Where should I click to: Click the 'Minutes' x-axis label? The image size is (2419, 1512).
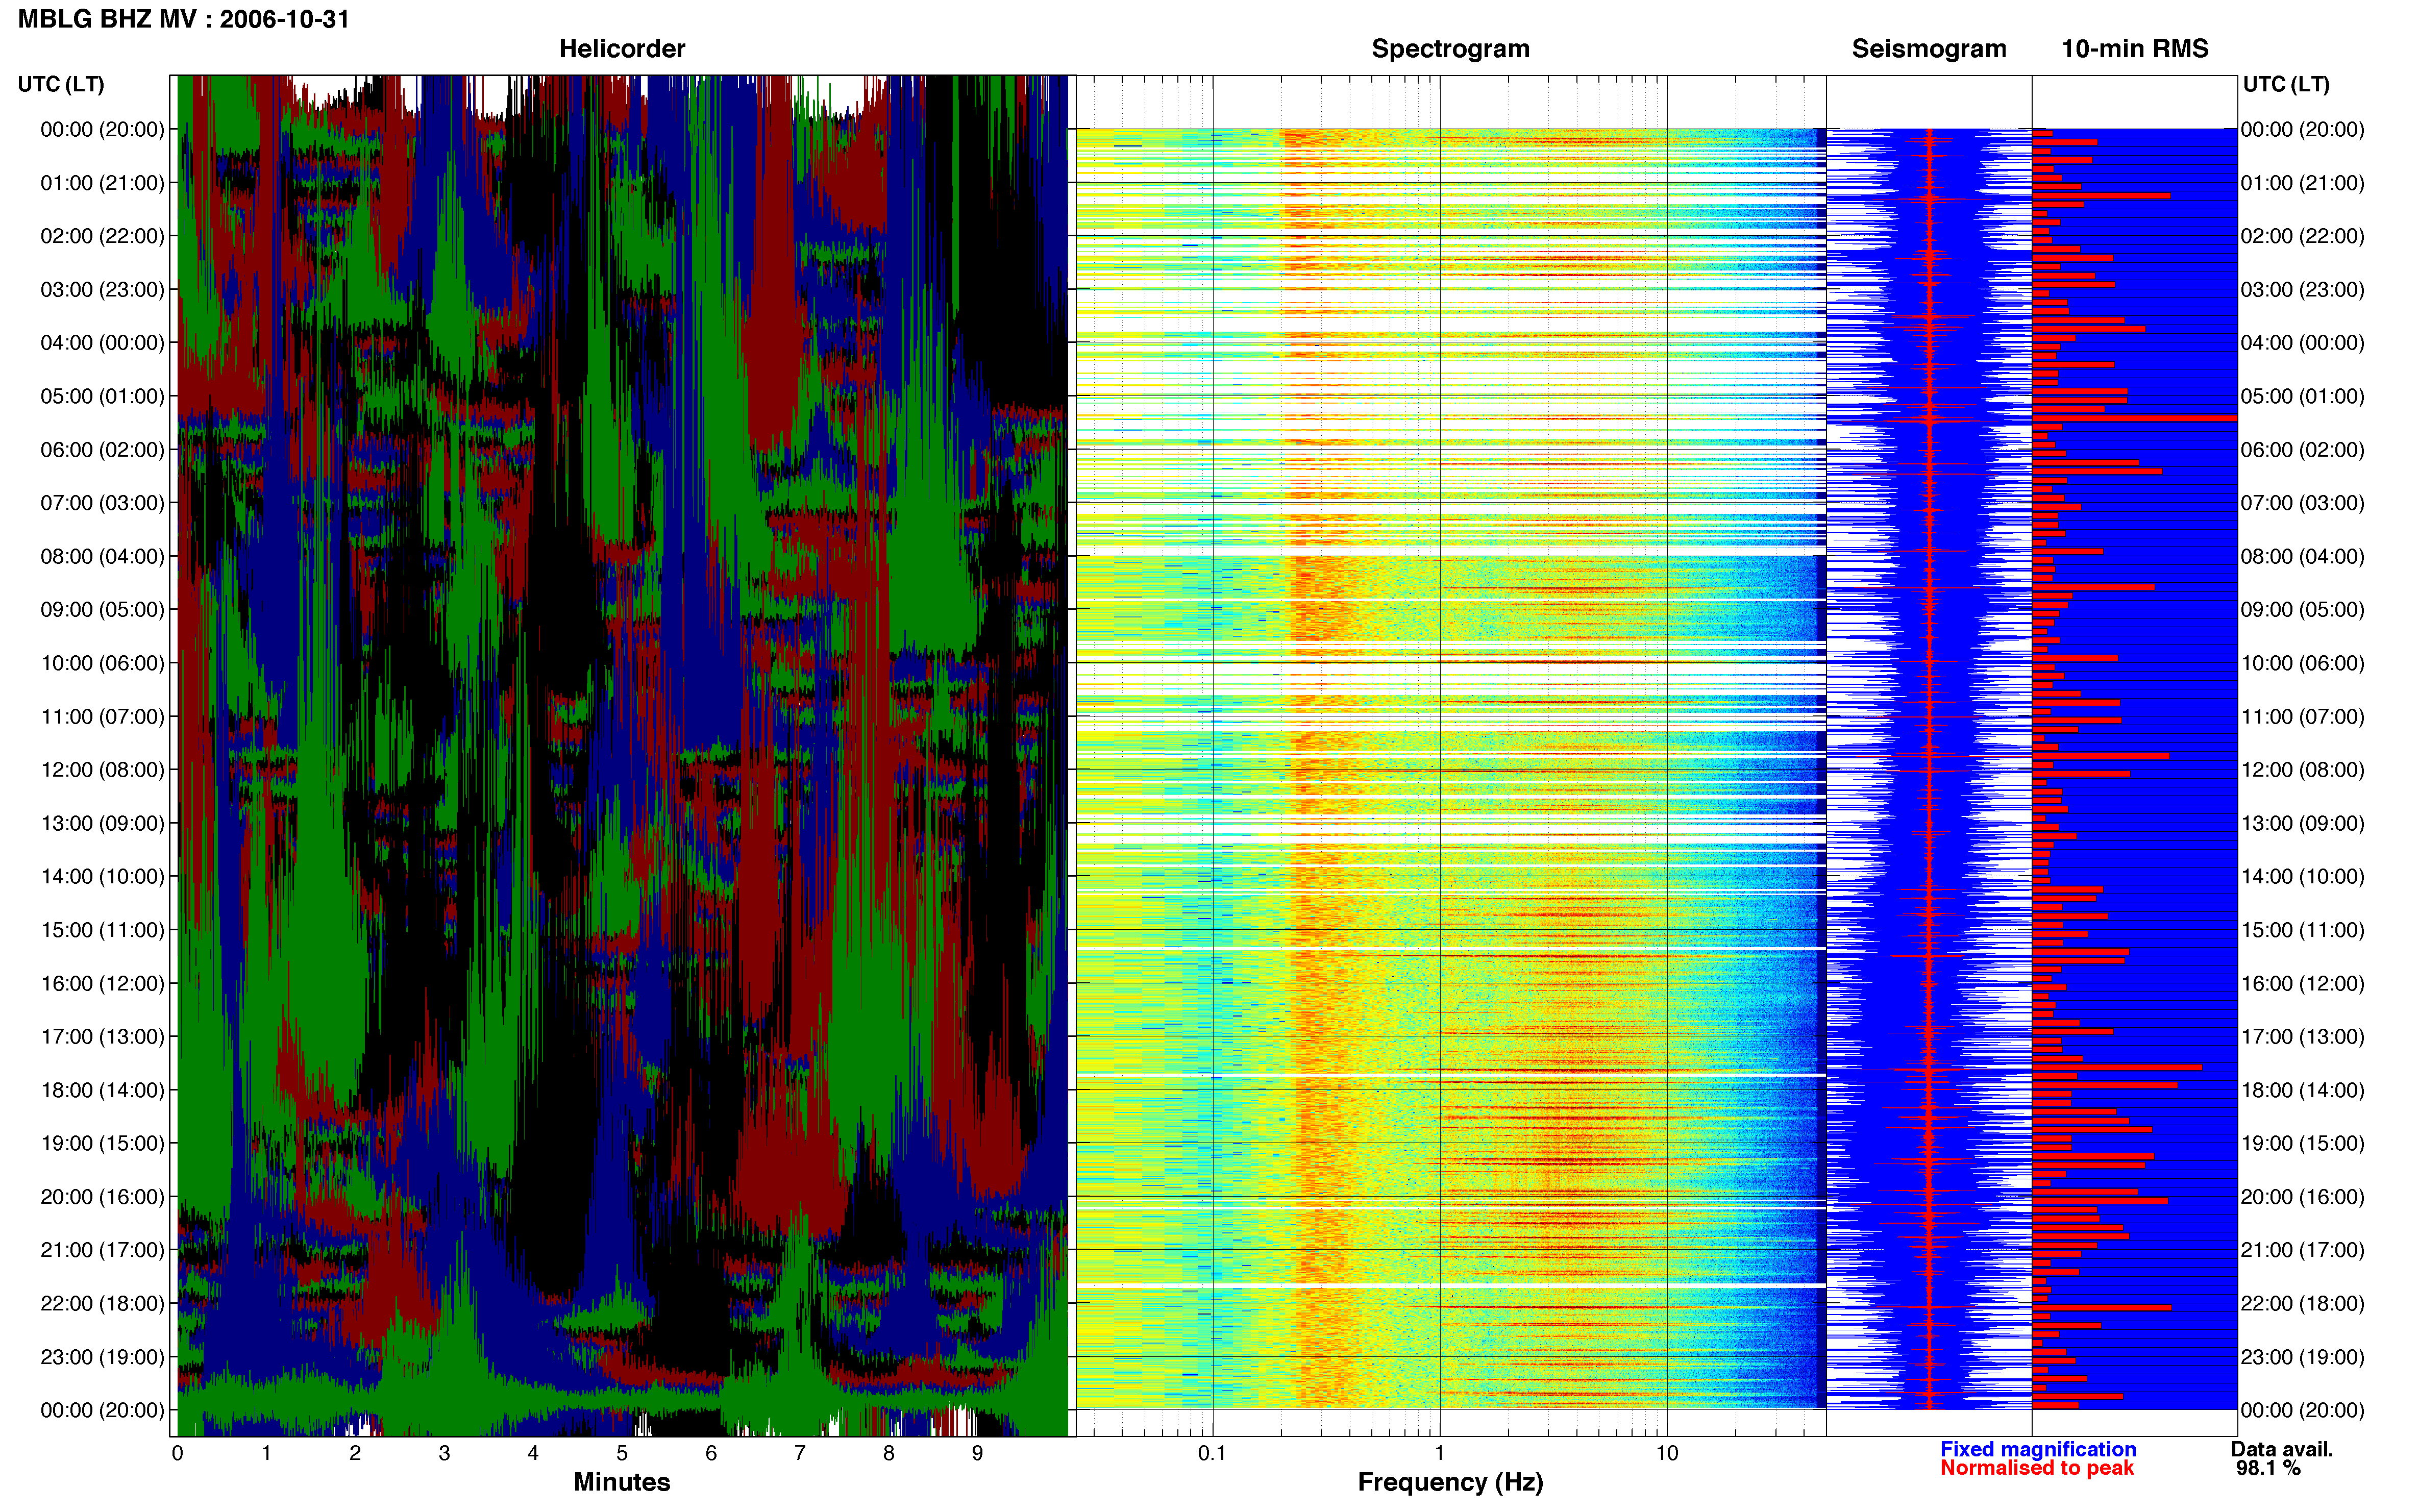[x=621, y=1482]
